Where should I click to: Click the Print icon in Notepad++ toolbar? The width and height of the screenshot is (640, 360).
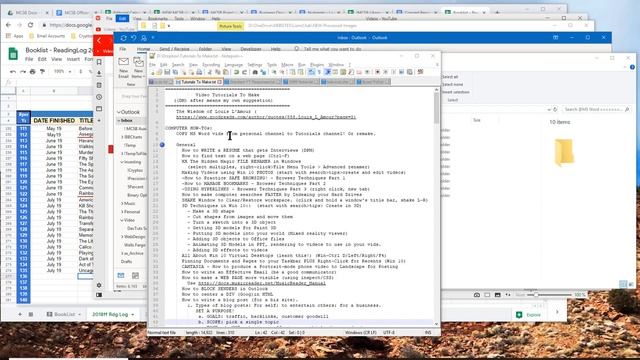(199, 72)
